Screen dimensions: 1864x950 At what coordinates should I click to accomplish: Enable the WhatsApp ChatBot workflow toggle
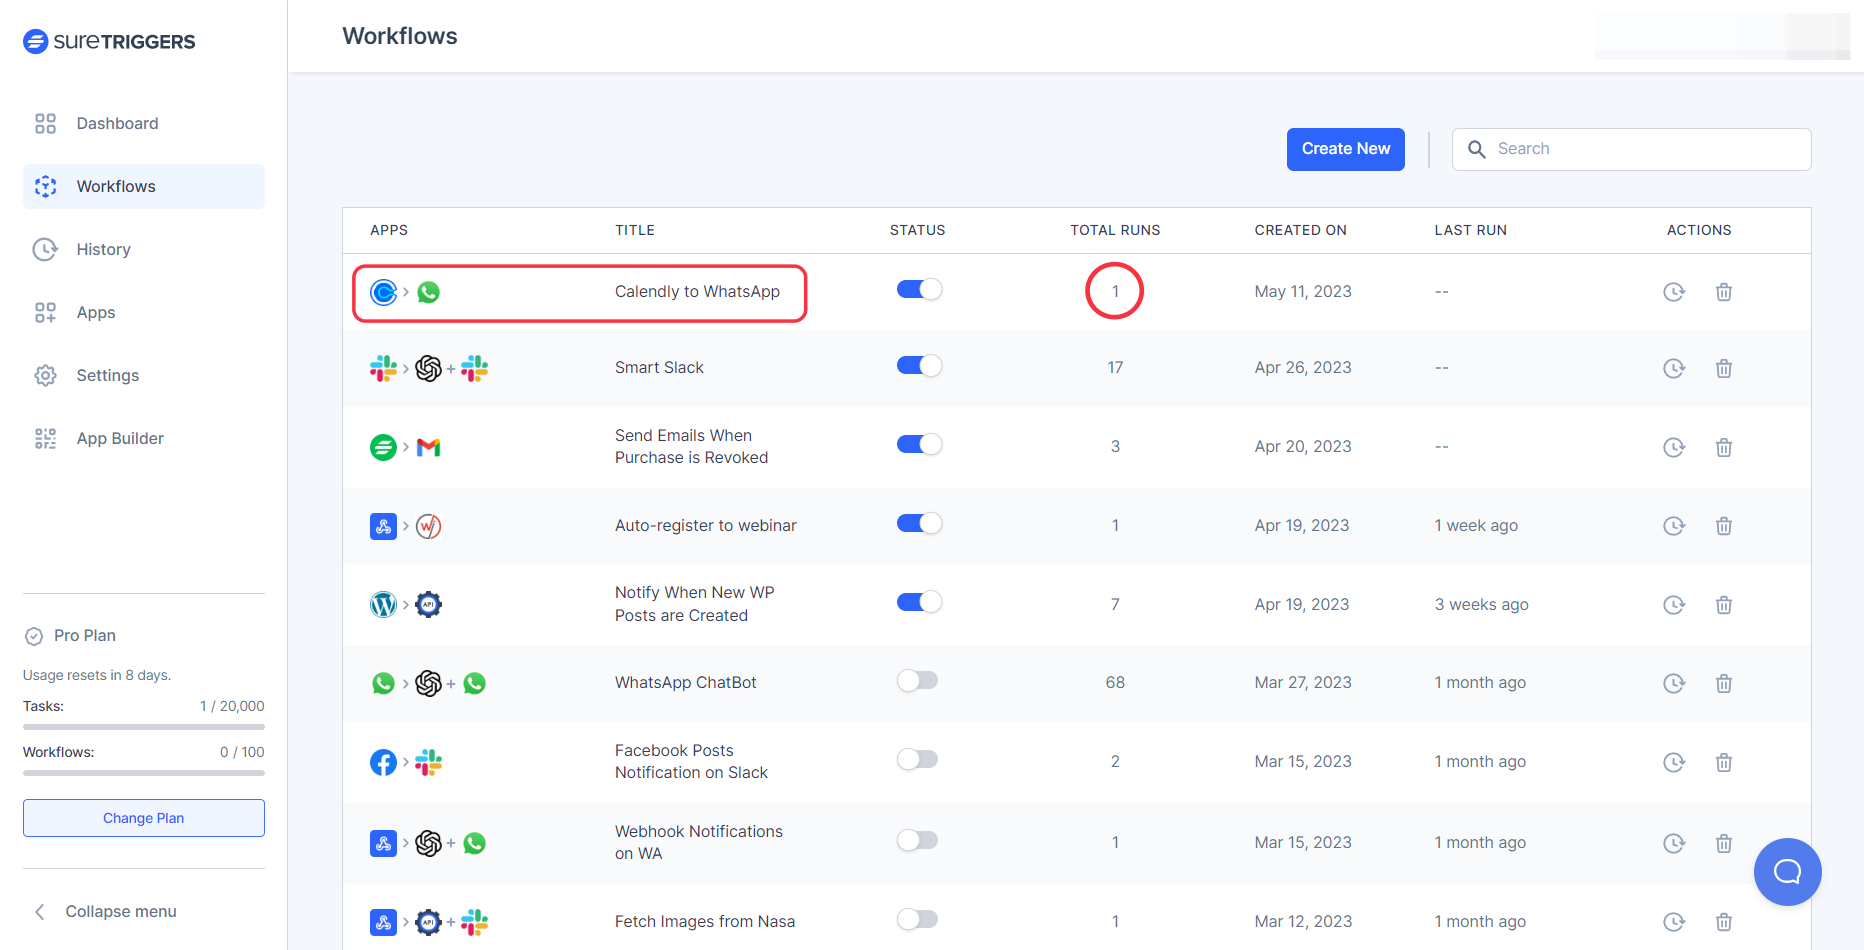click(x=918, y=681)
